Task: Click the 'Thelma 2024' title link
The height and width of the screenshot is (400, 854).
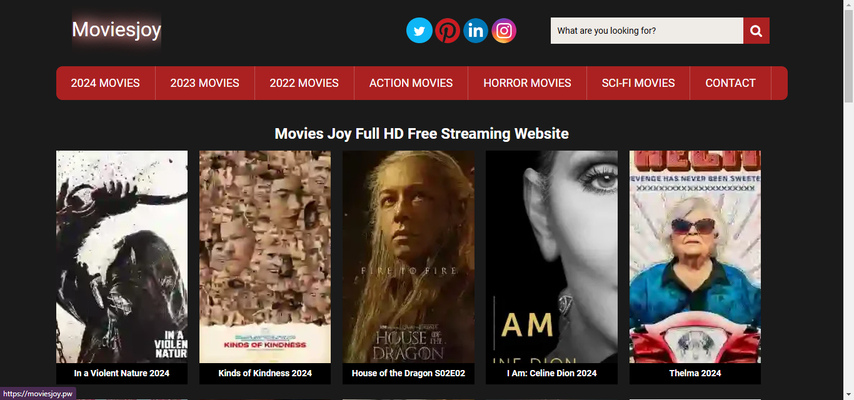Action: (x=695, y=373)
